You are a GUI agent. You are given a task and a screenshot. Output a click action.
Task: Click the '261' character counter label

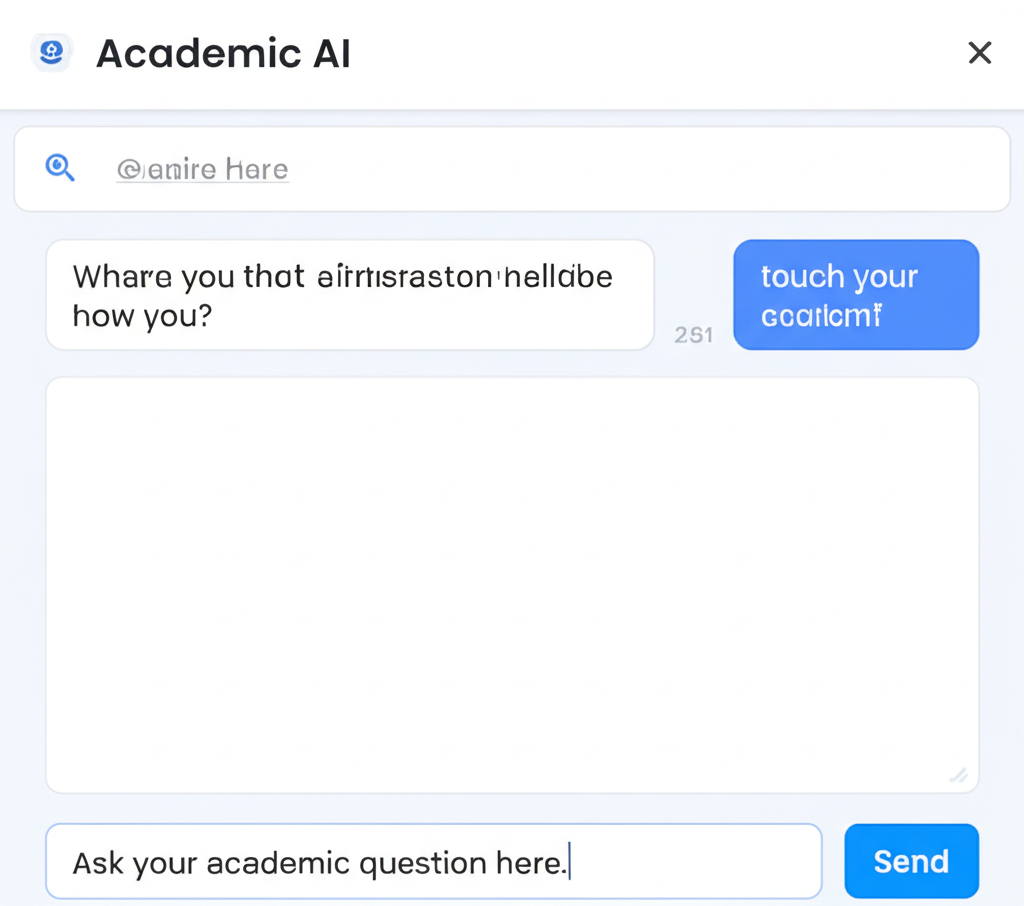click(x=694, y=335)
